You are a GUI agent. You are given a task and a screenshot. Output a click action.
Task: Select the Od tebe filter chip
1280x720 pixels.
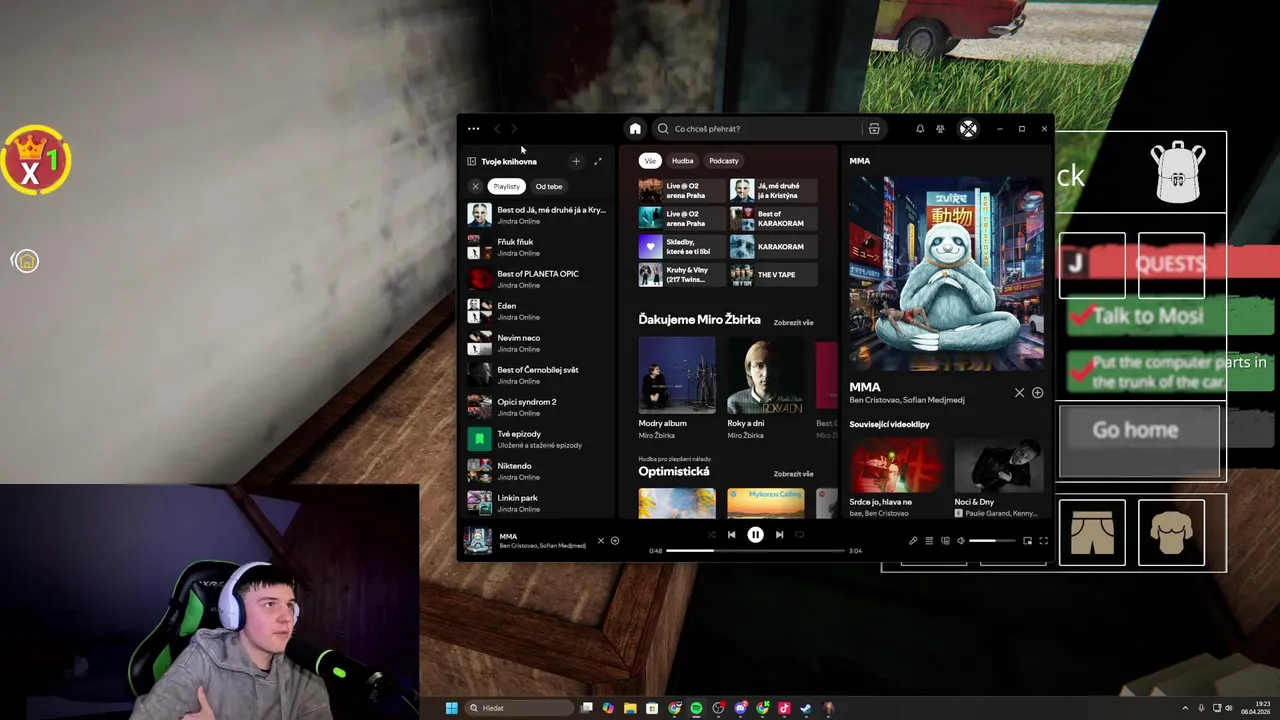[x=549, y=186]
